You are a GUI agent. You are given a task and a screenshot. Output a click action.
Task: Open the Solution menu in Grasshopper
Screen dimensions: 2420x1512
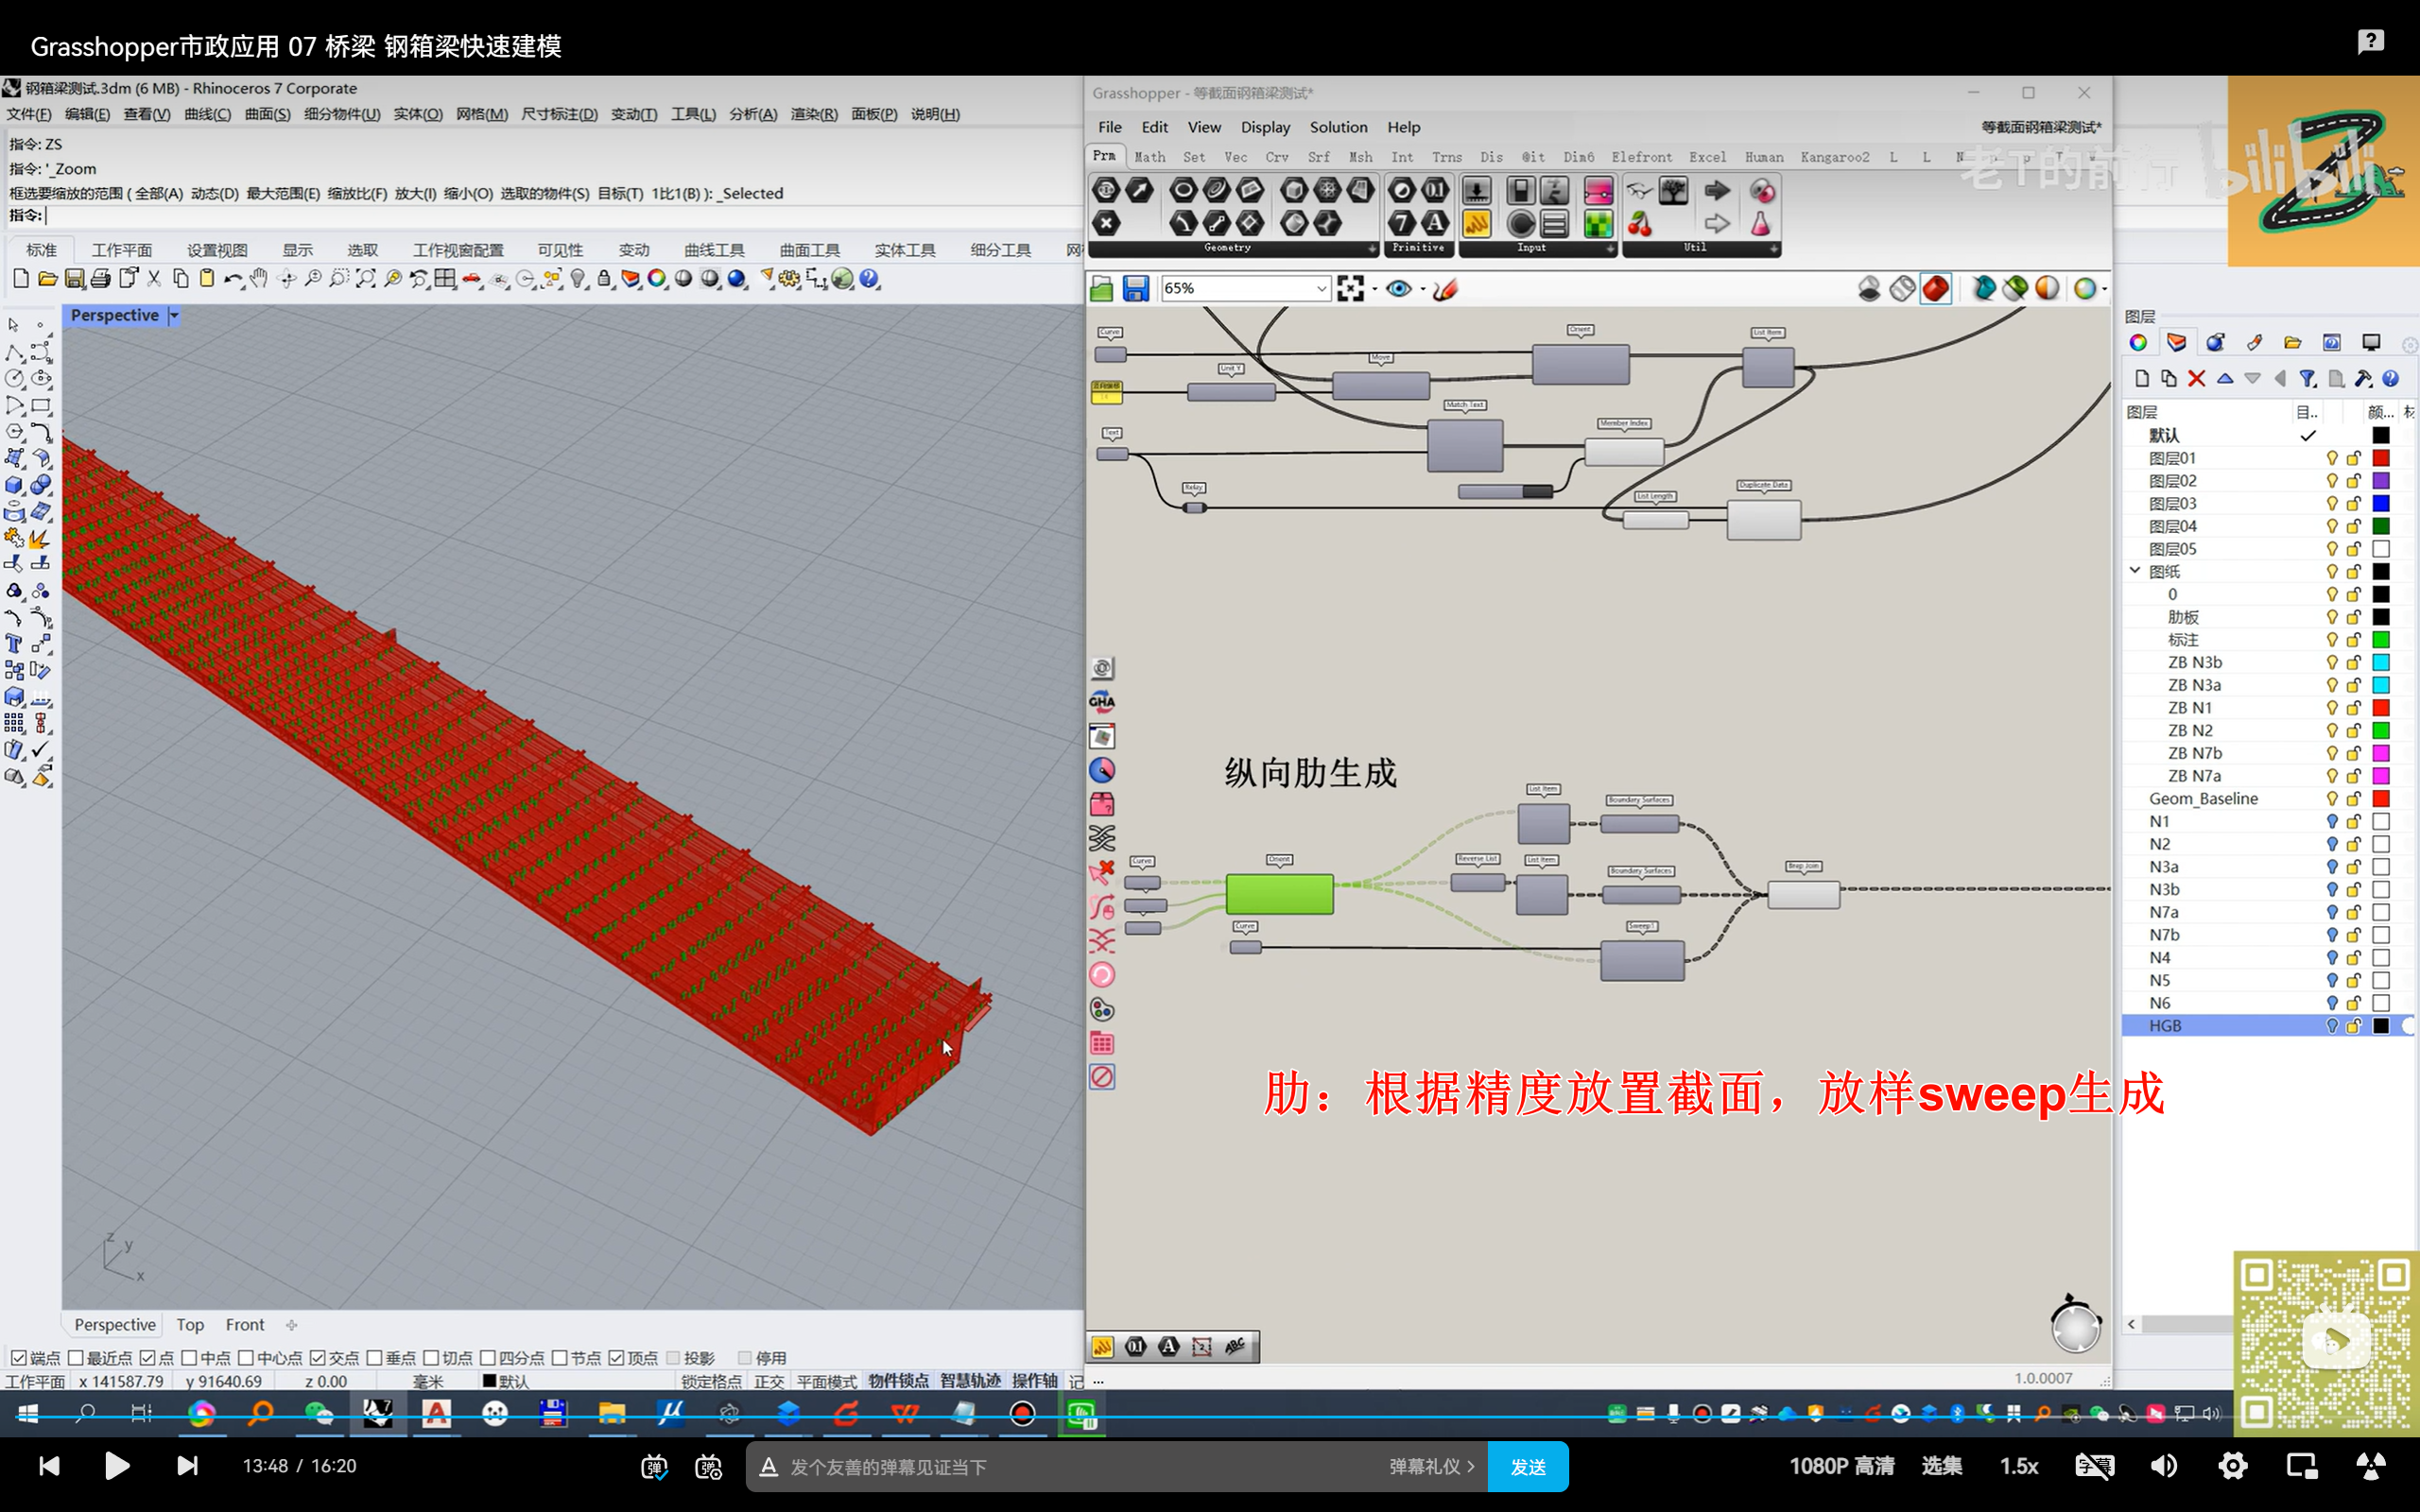[1337, 127]
